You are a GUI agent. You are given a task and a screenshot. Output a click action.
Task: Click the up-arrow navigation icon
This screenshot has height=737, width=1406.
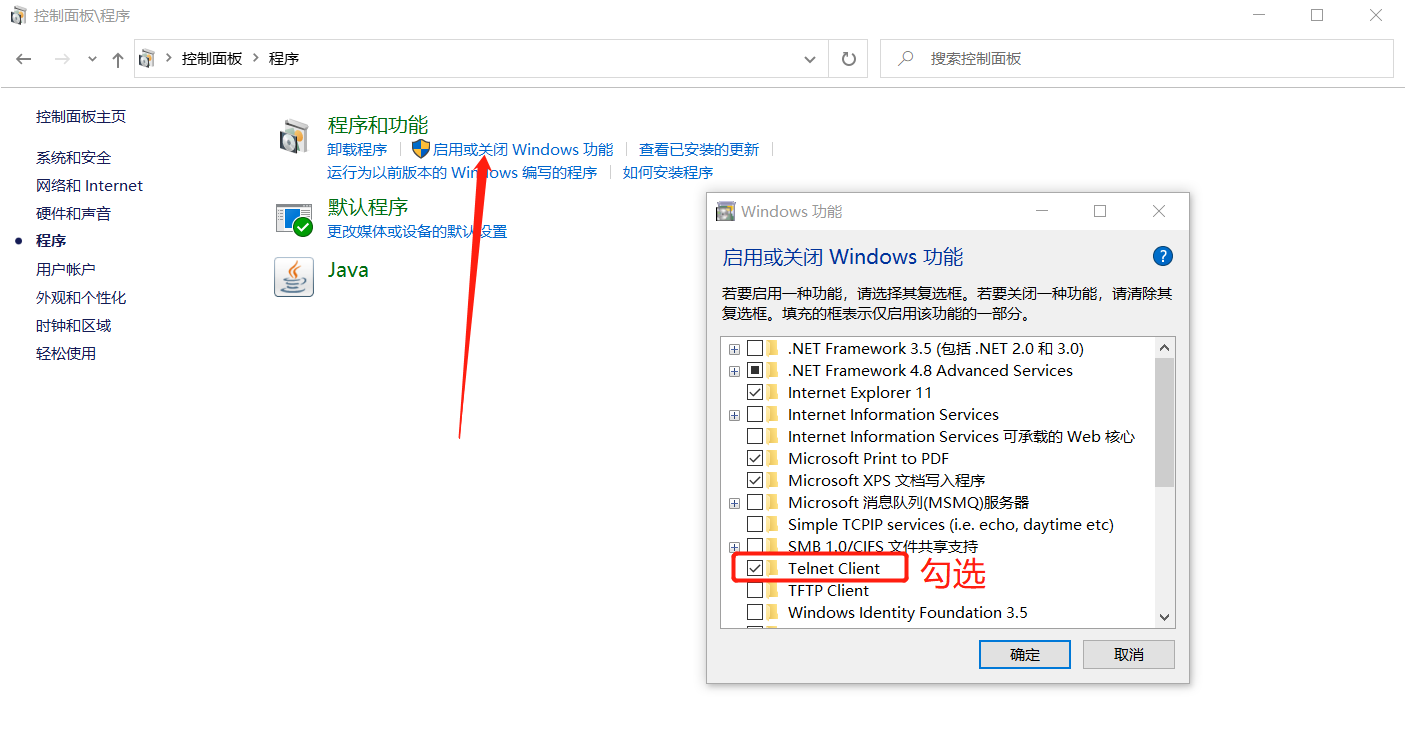point(117,59)
